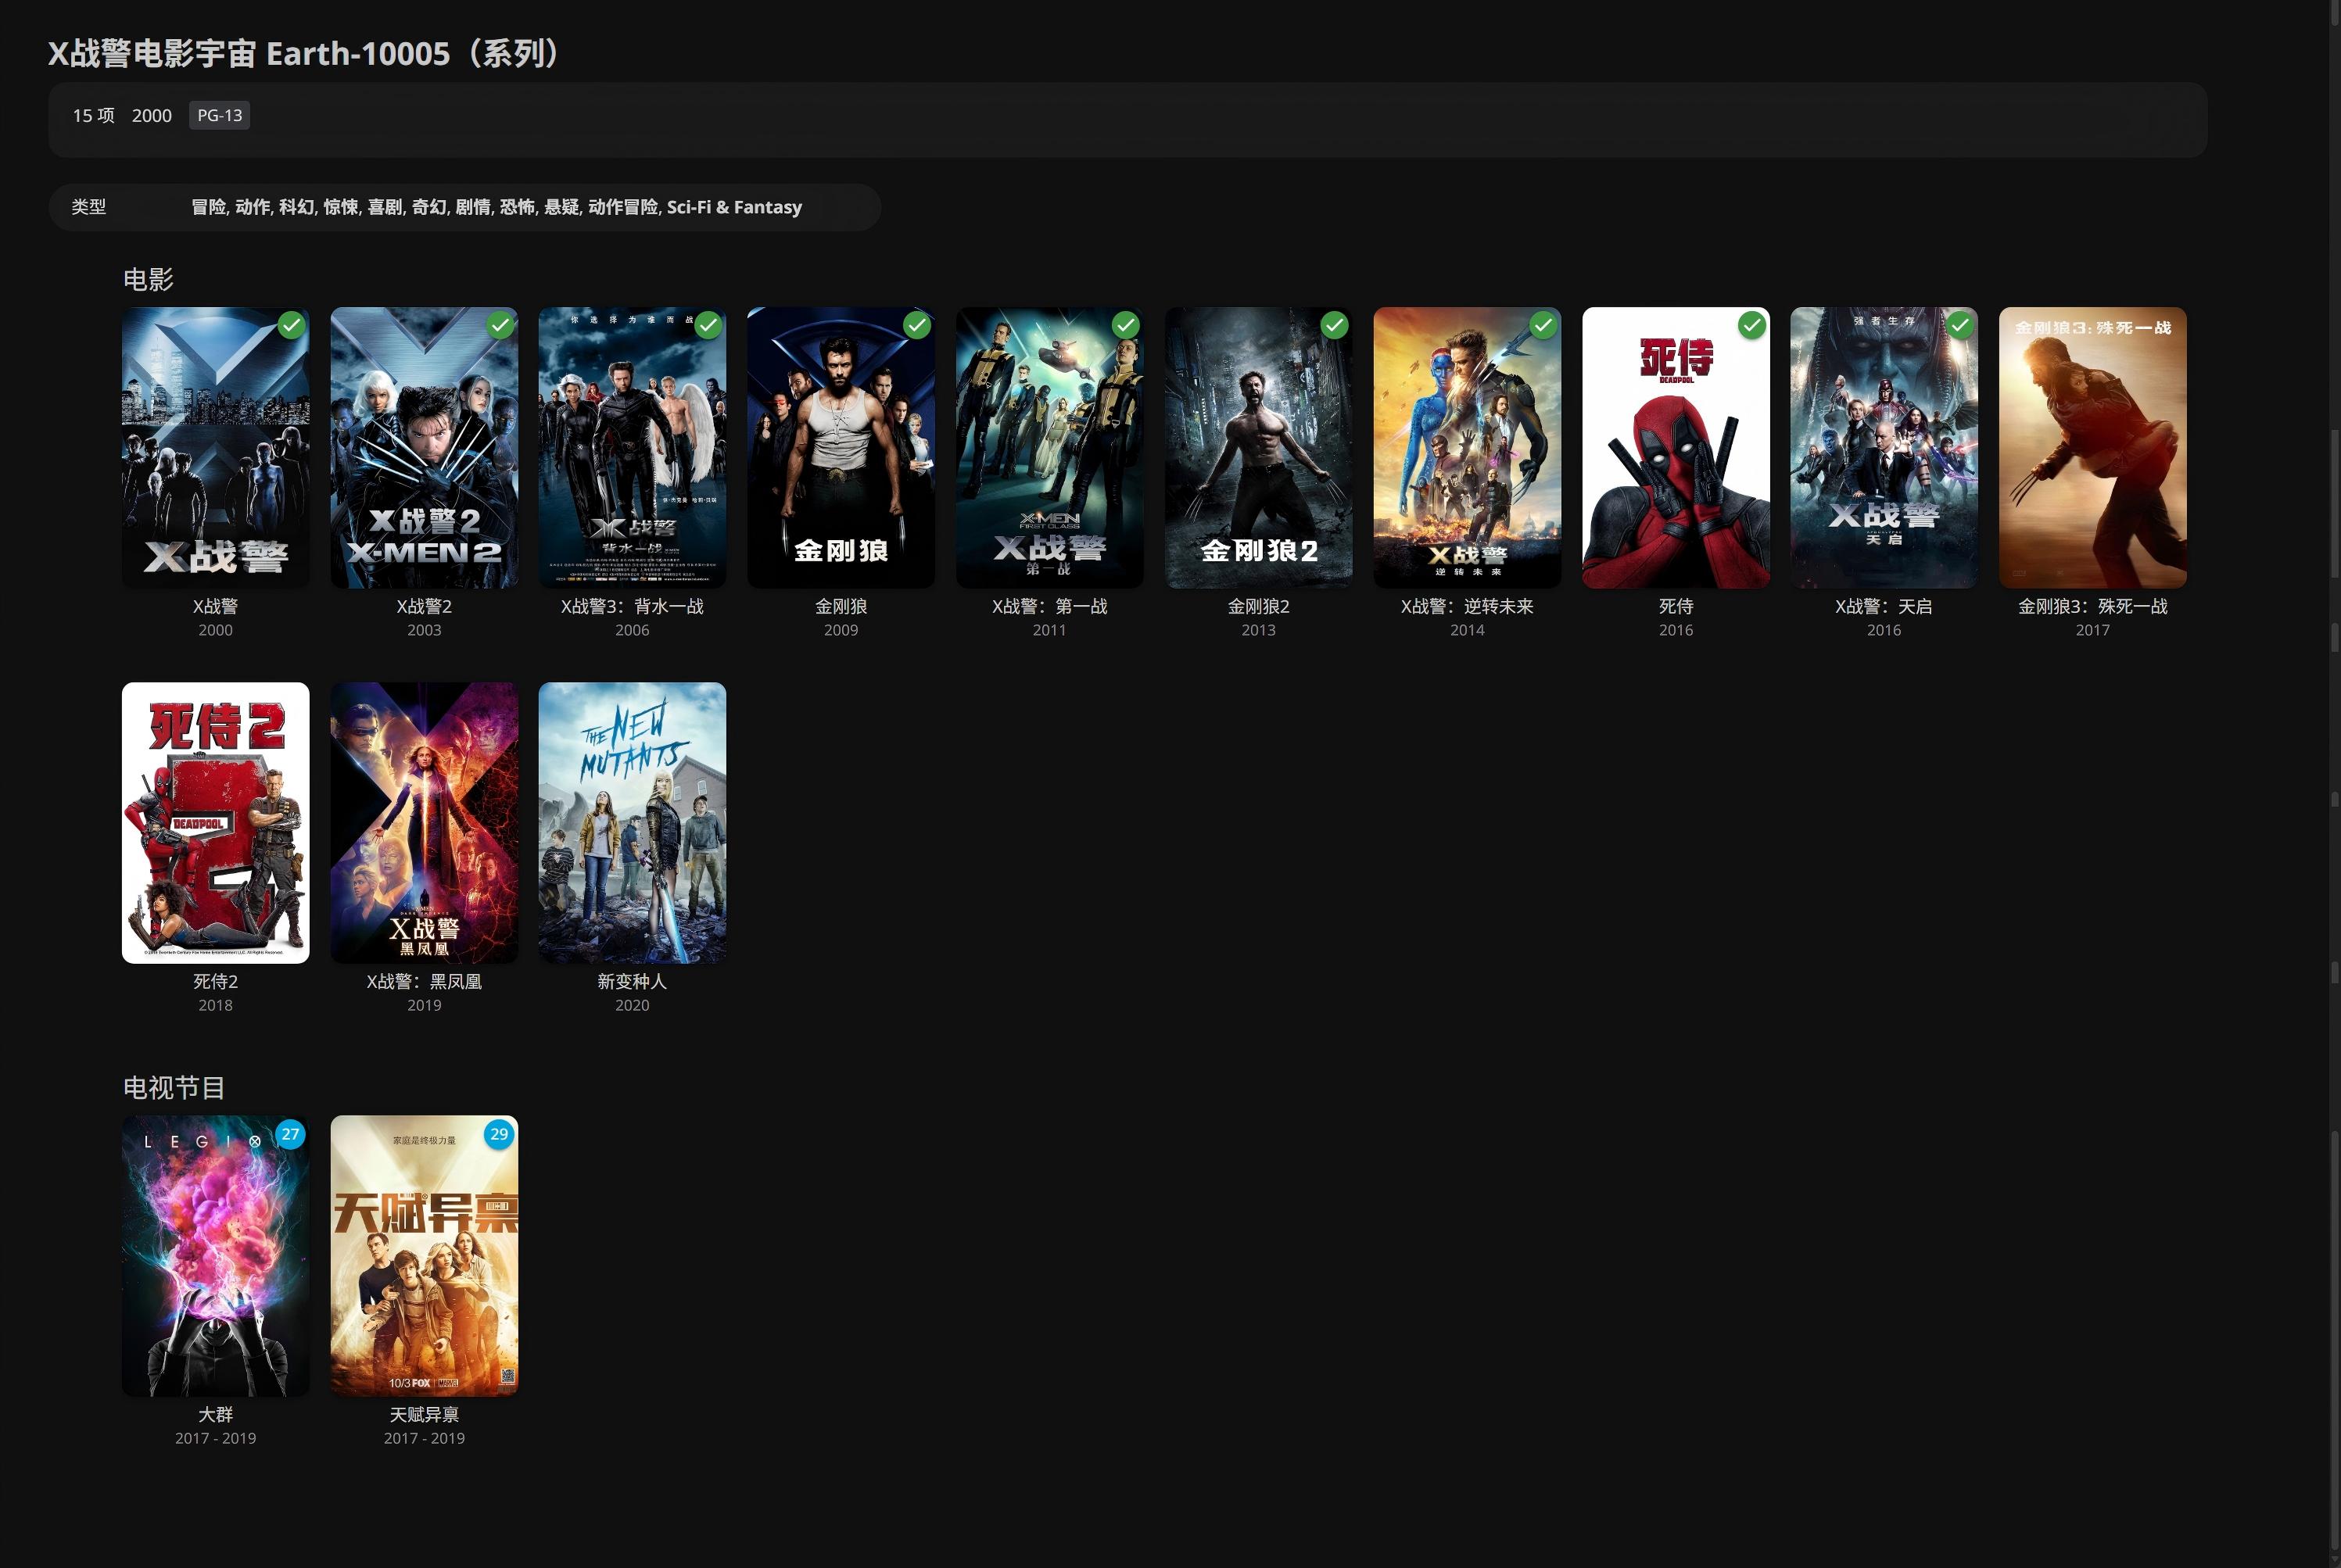The width and height of the screenshot is (2341, 1568).
Task: Click the 天赋异禀 title text
Action: [x=424, y=1414]
